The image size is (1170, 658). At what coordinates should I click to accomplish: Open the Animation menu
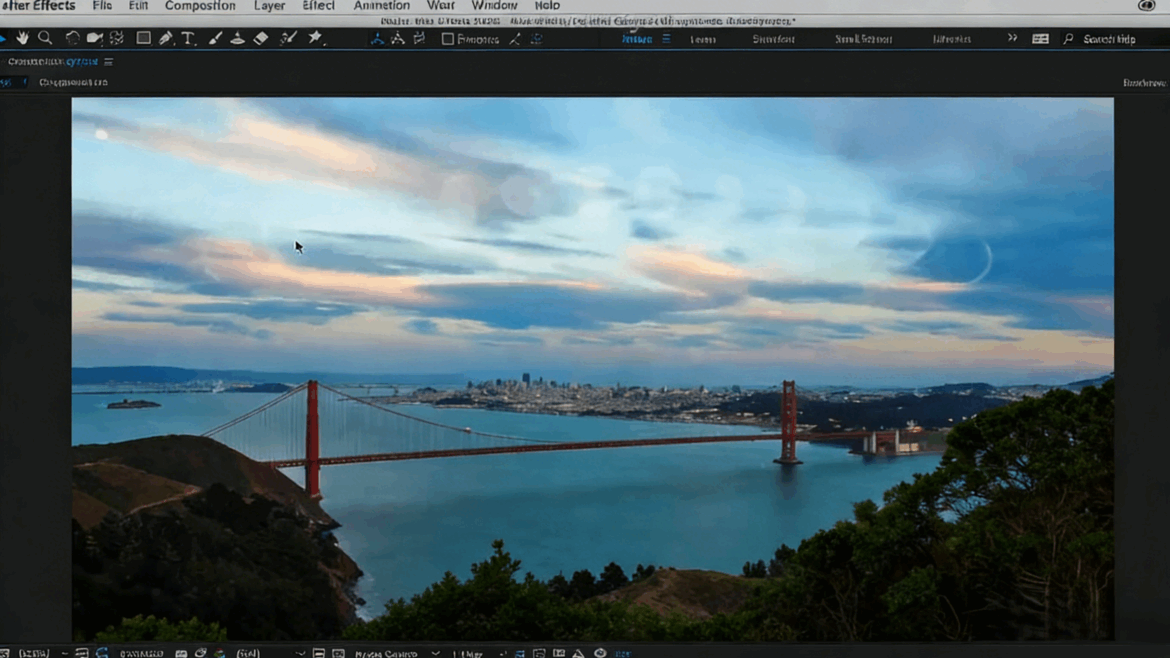(x=381, y=6)
